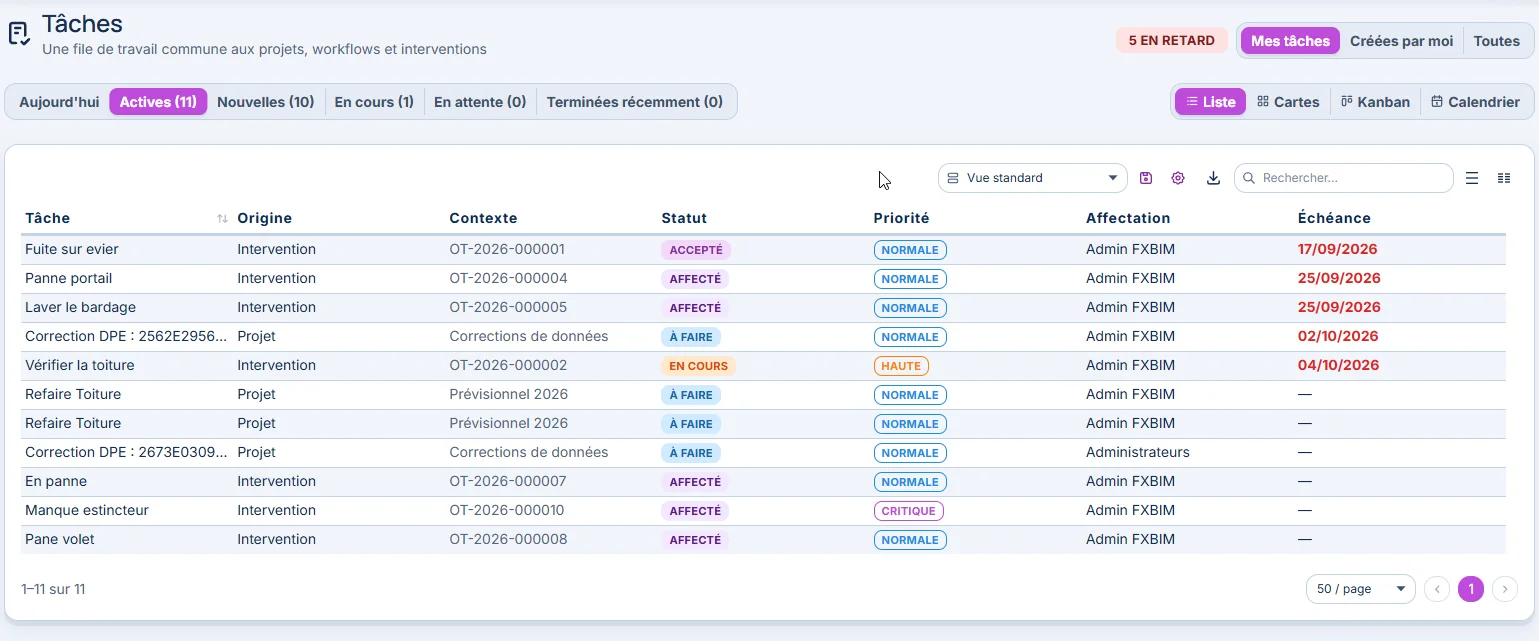Click context OT-2026-000001
This screenshot has width=1539, height=641.
coord(508,249)
